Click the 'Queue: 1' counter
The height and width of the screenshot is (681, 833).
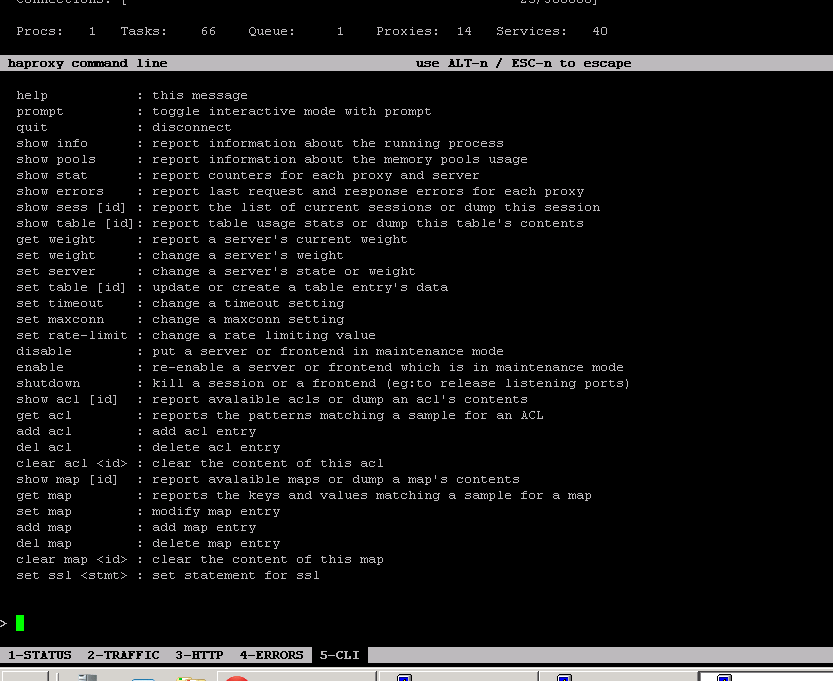296,31
